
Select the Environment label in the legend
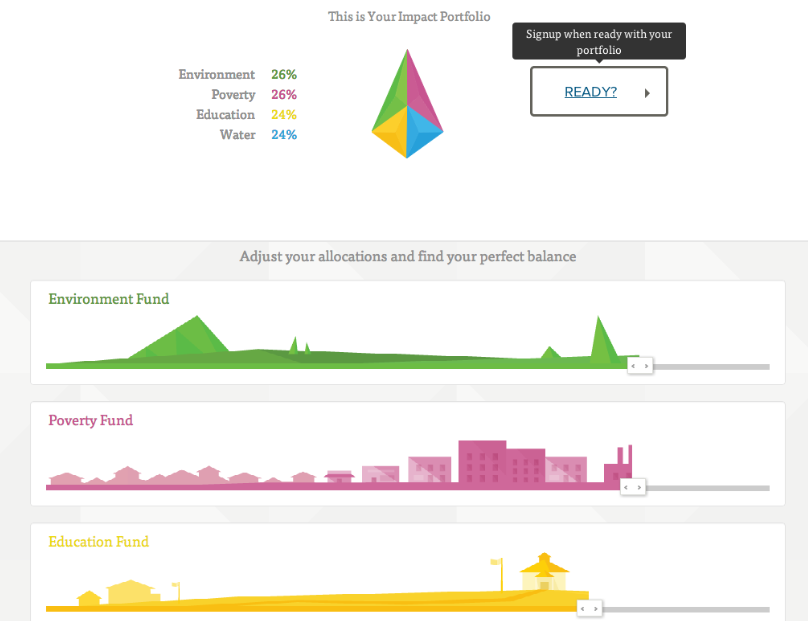pyautogui.click(x=216, y=75)
